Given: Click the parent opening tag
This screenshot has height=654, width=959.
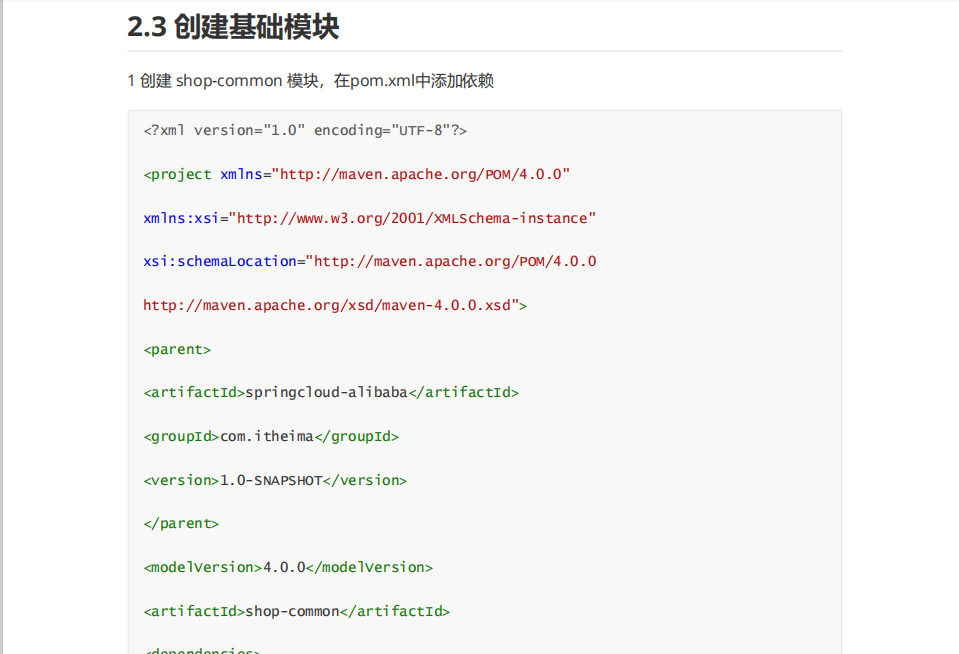Looking at the screenshot, I should pyautogui.click(x=176, y=349).
